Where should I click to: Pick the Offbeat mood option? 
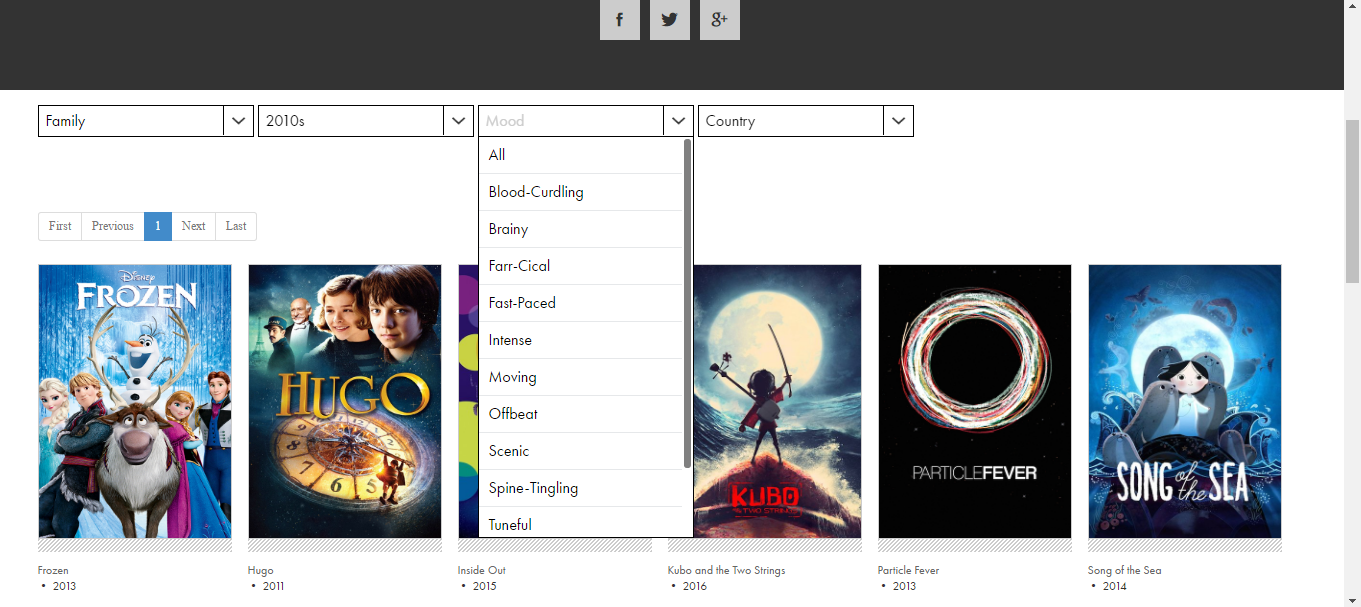[513, 414]
